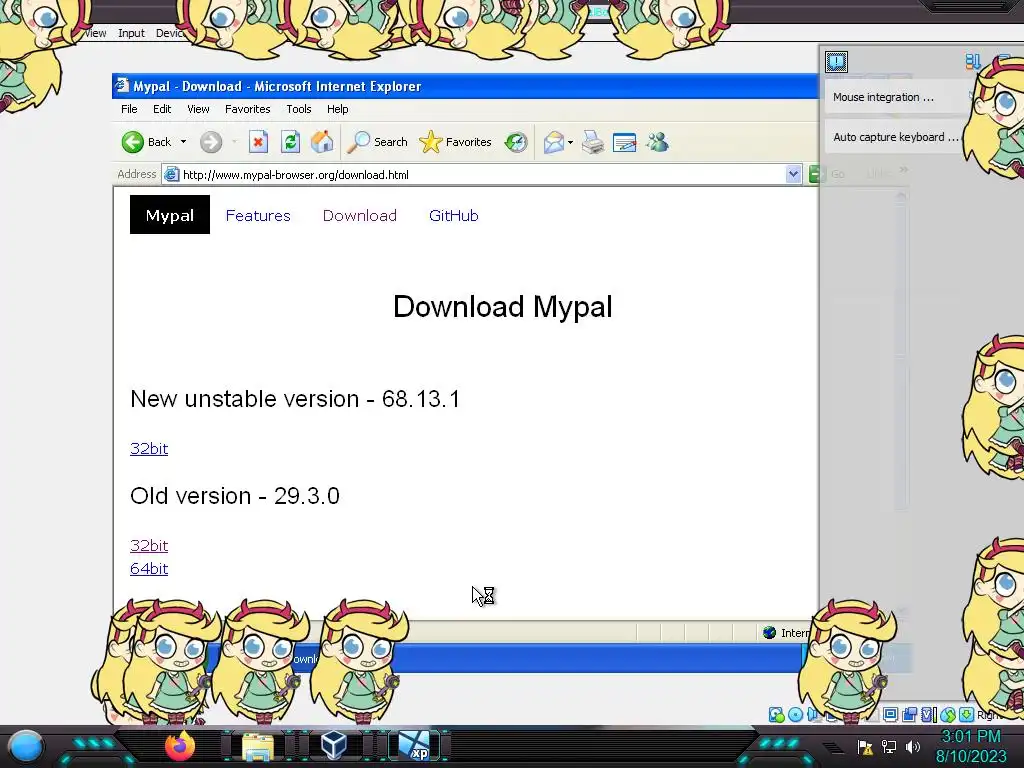
Task: Click the Edit page toolbar icon
Action: (624, 142)
